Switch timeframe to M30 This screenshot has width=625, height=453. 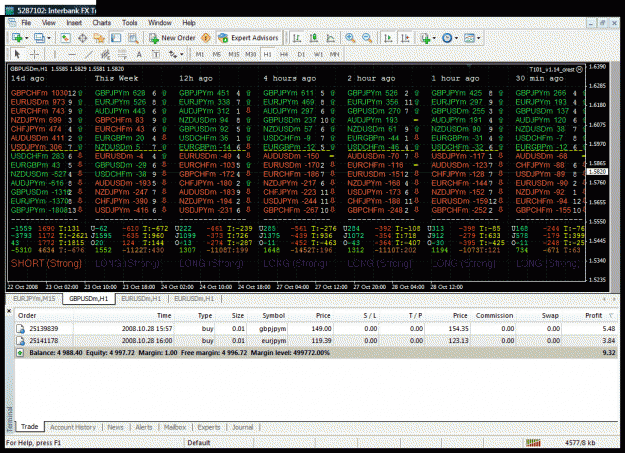(250, 54)
